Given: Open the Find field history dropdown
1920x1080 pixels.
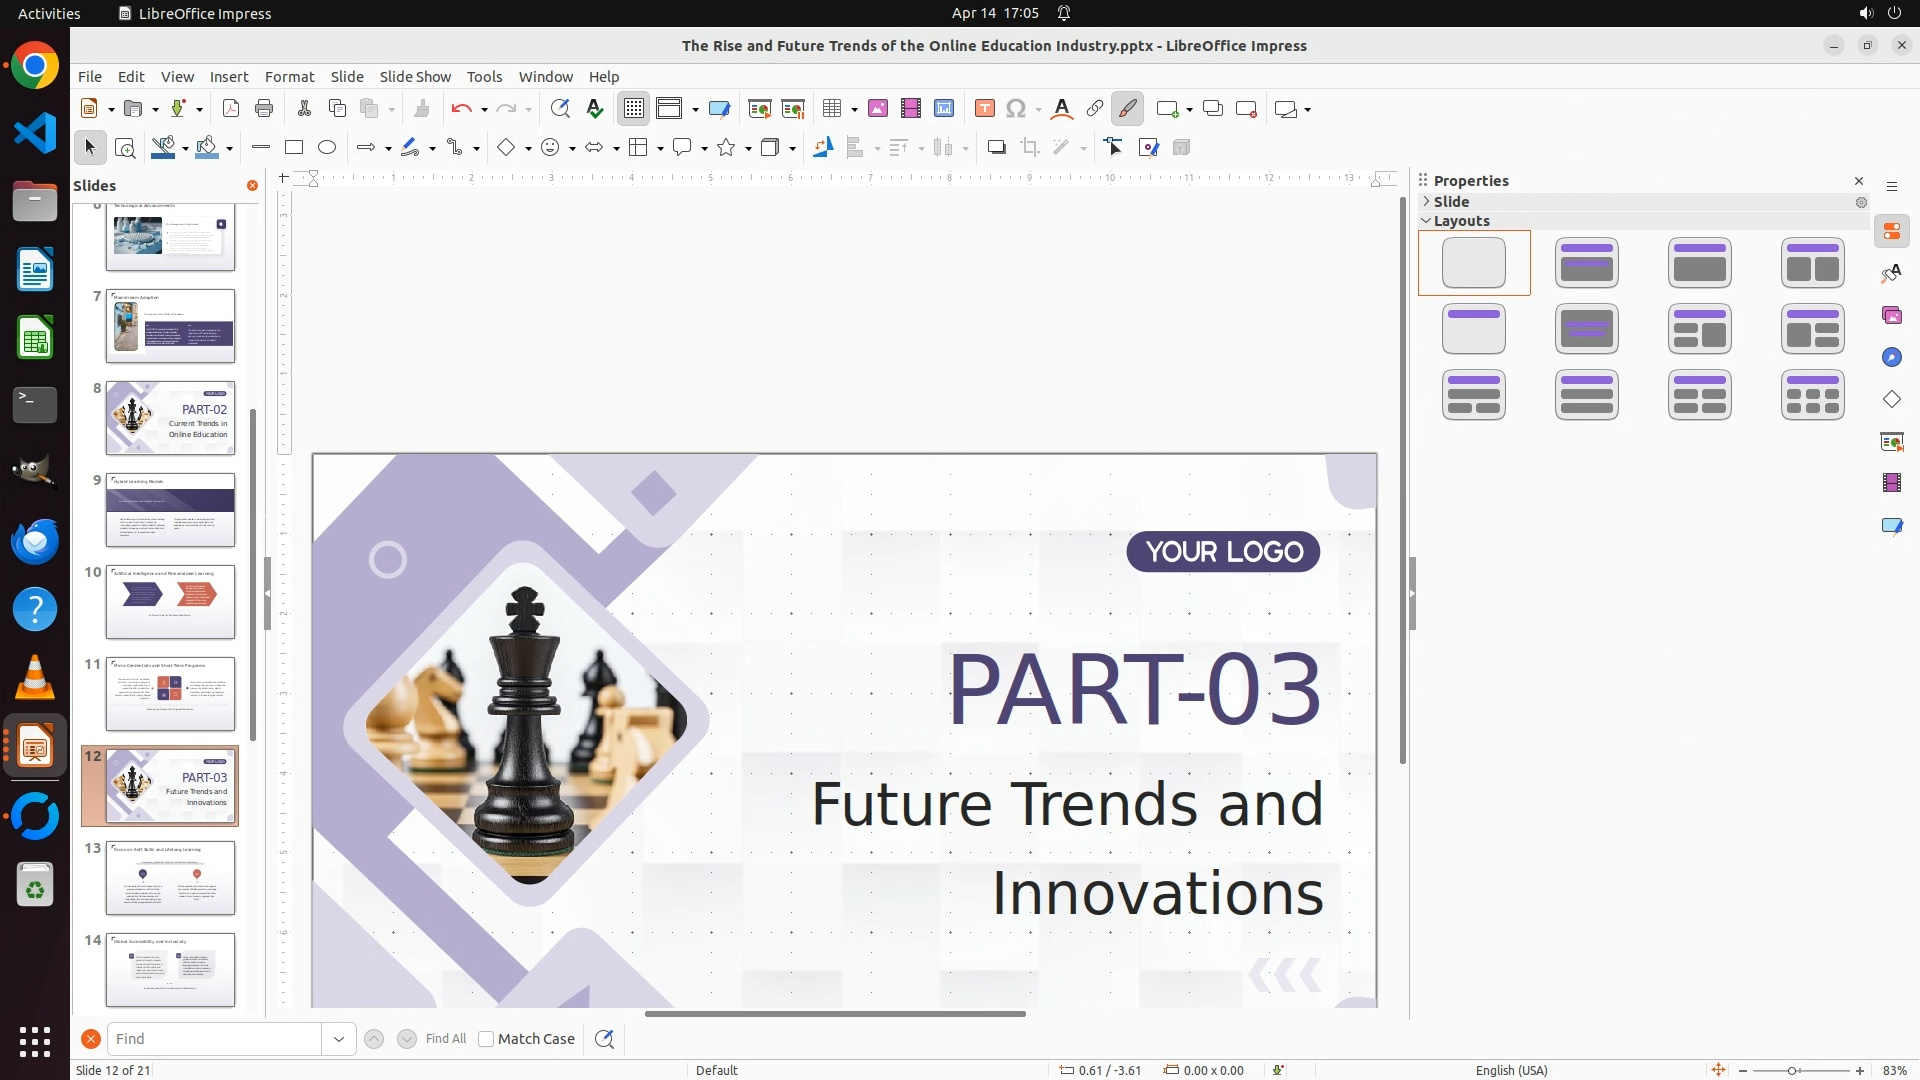Looking at the screenshot, I should (339, 1039).
